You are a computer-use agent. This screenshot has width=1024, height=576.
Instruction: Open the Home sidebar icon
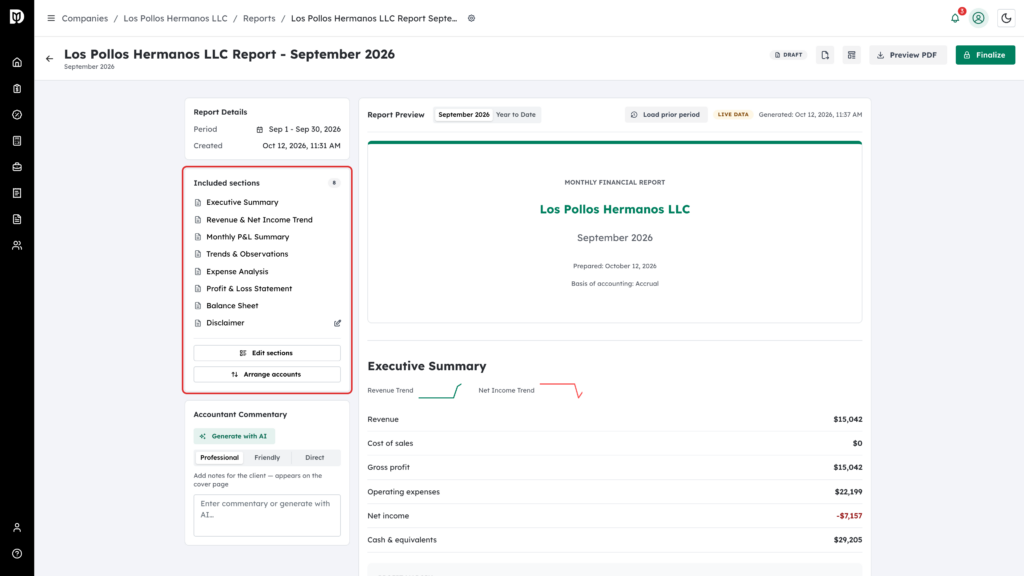(17, 63)
